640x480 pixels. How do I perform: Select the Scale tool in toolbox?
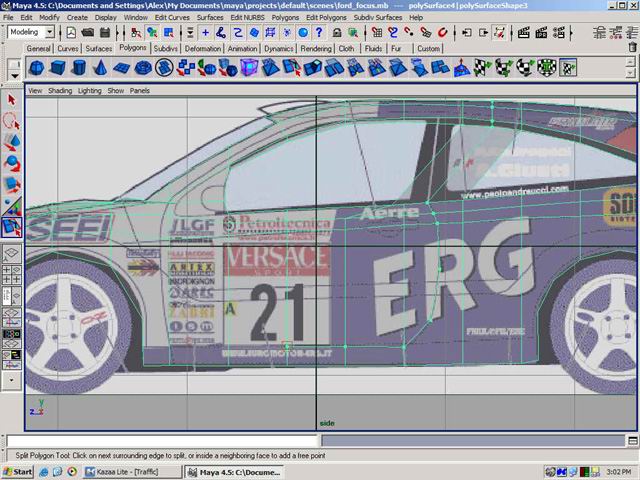click(x=12, y=184)
